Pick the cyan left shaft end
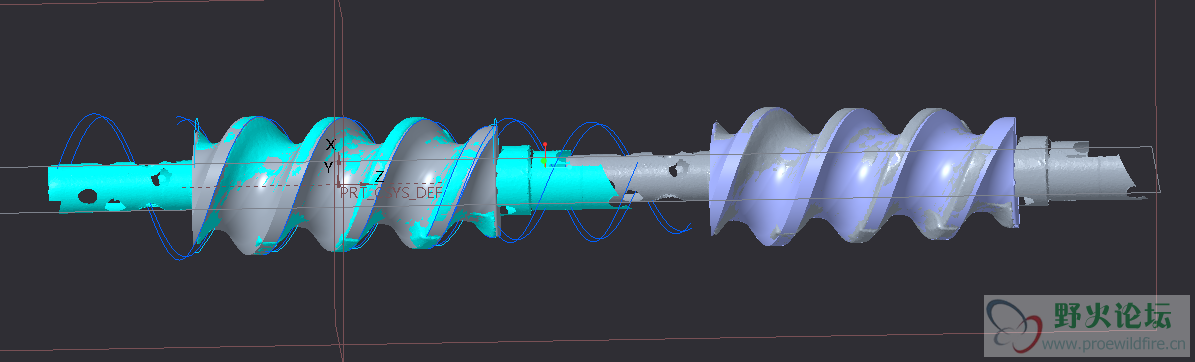This screenshot has height=362, width=1195. 118,187
